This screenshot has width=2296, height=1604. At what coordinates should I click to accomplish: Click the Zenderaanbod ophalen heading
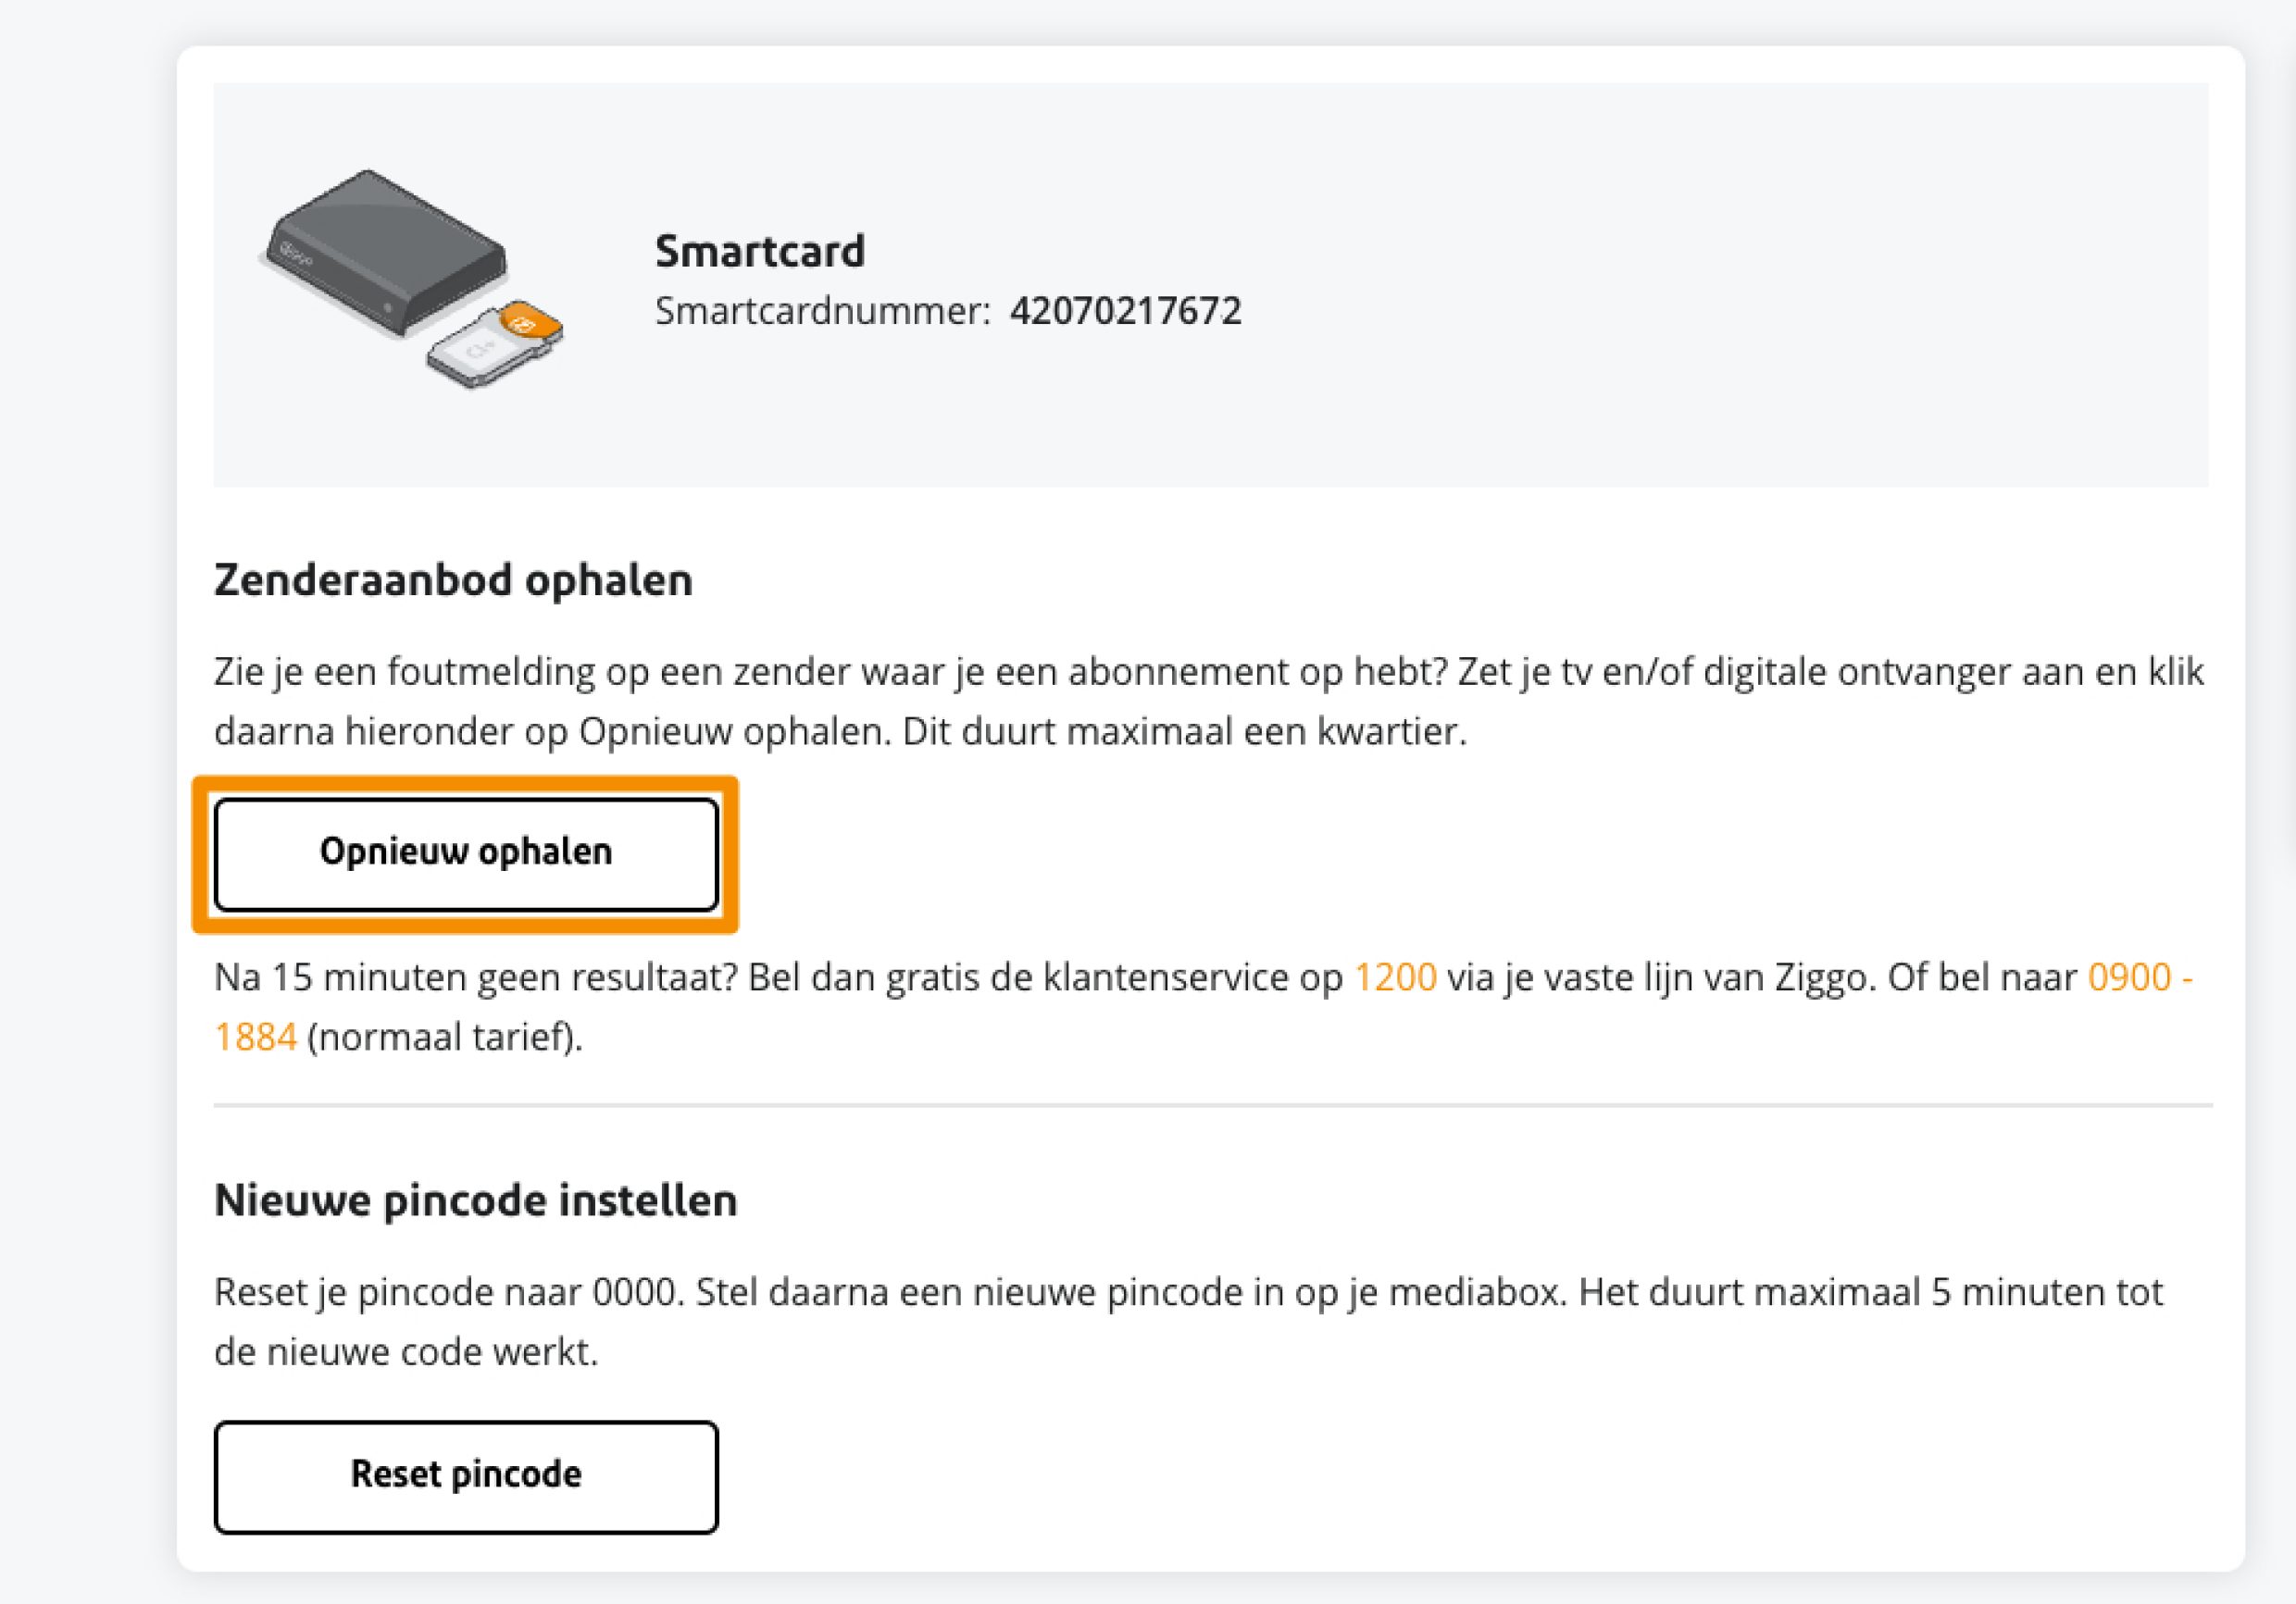click(x=453, y=580)
